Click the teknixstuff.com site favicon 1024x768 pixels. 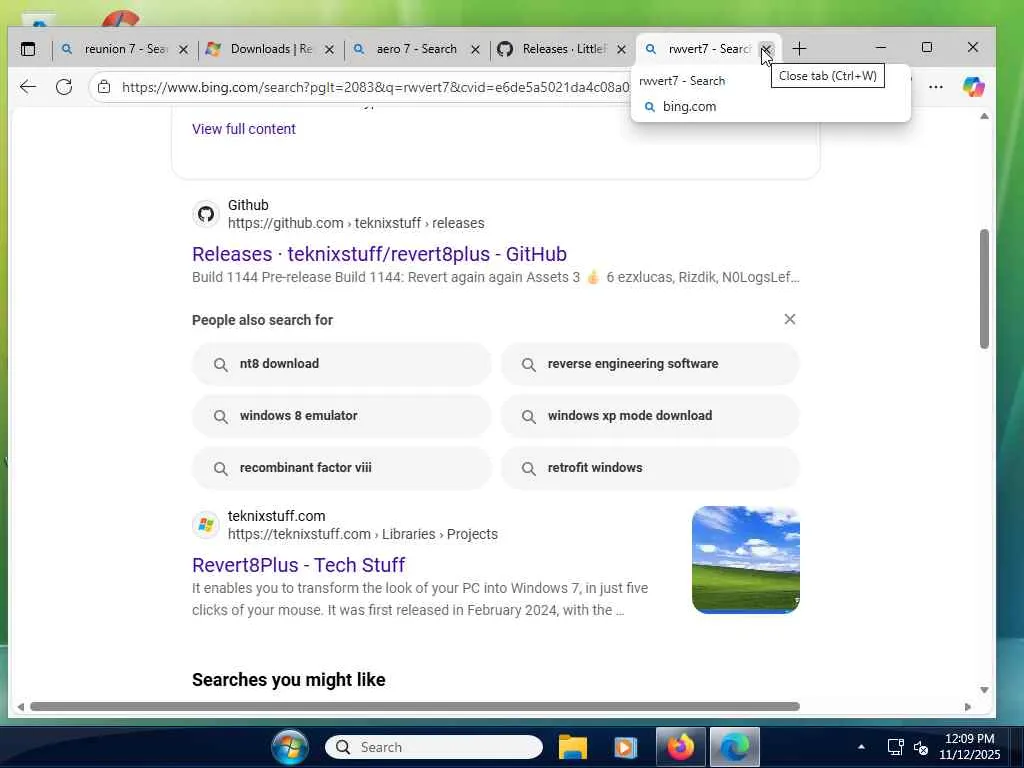coord(206,524)
